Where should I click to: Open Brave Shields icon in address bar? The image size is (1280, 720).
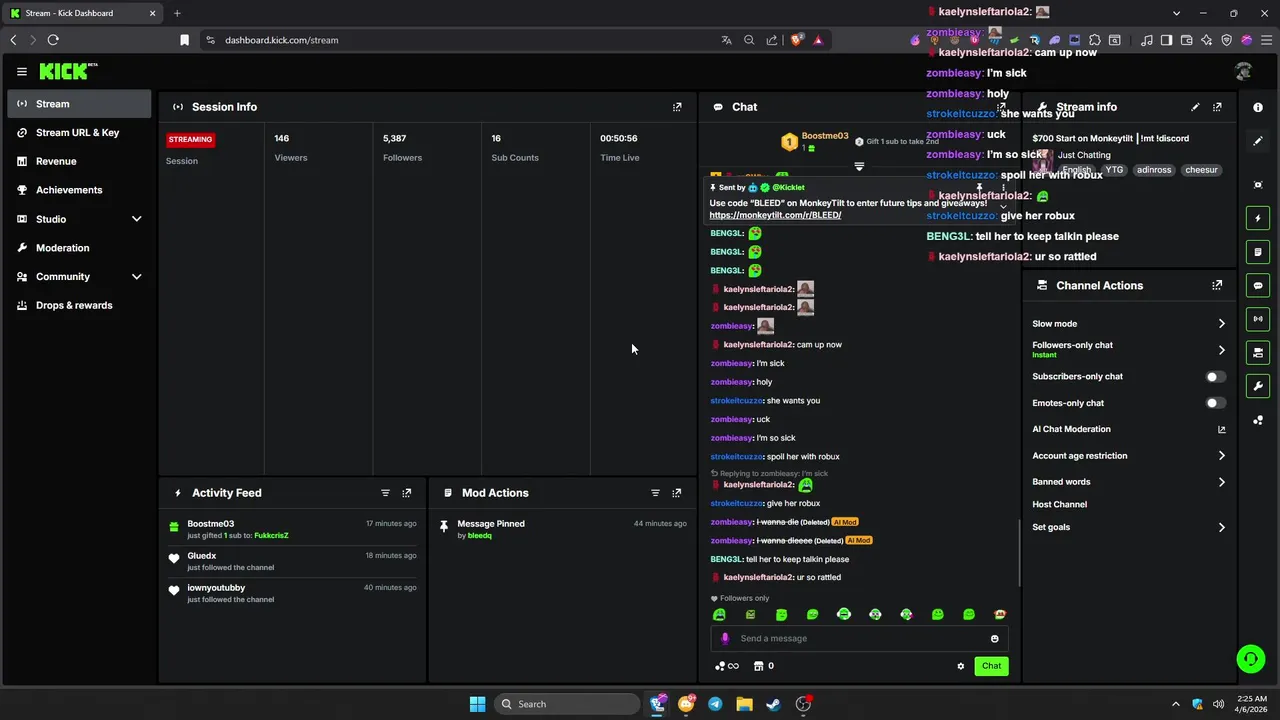(x=797, y=40)
